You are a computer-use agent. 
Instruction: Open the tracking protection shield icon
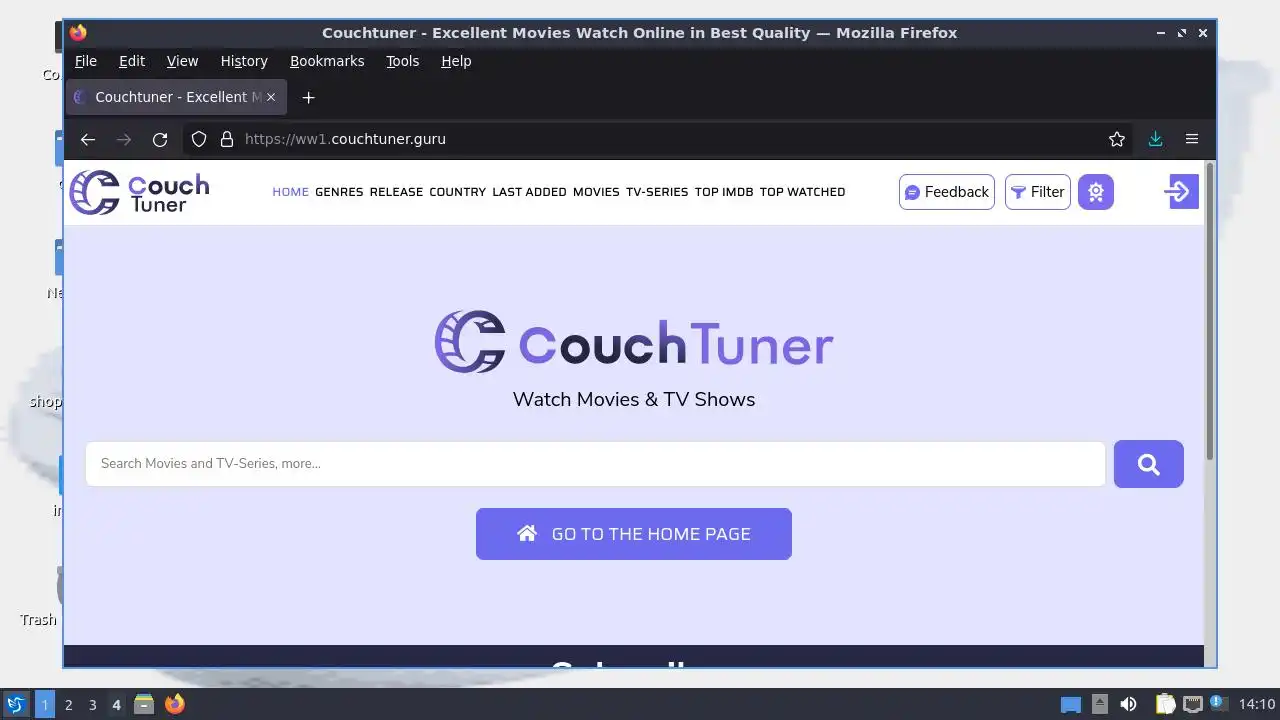pyautogui.click(x=199, y=139)
